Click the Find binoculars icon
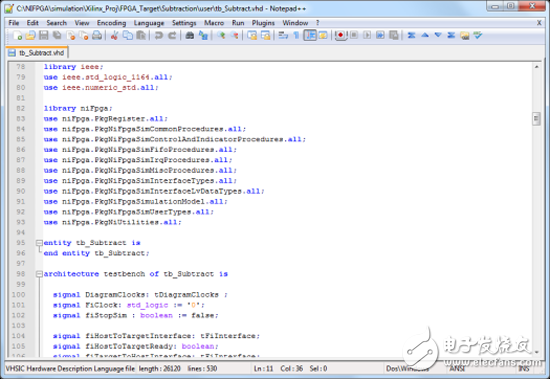The height and width of the screenshot is (379, 550). tap(189, 35)
